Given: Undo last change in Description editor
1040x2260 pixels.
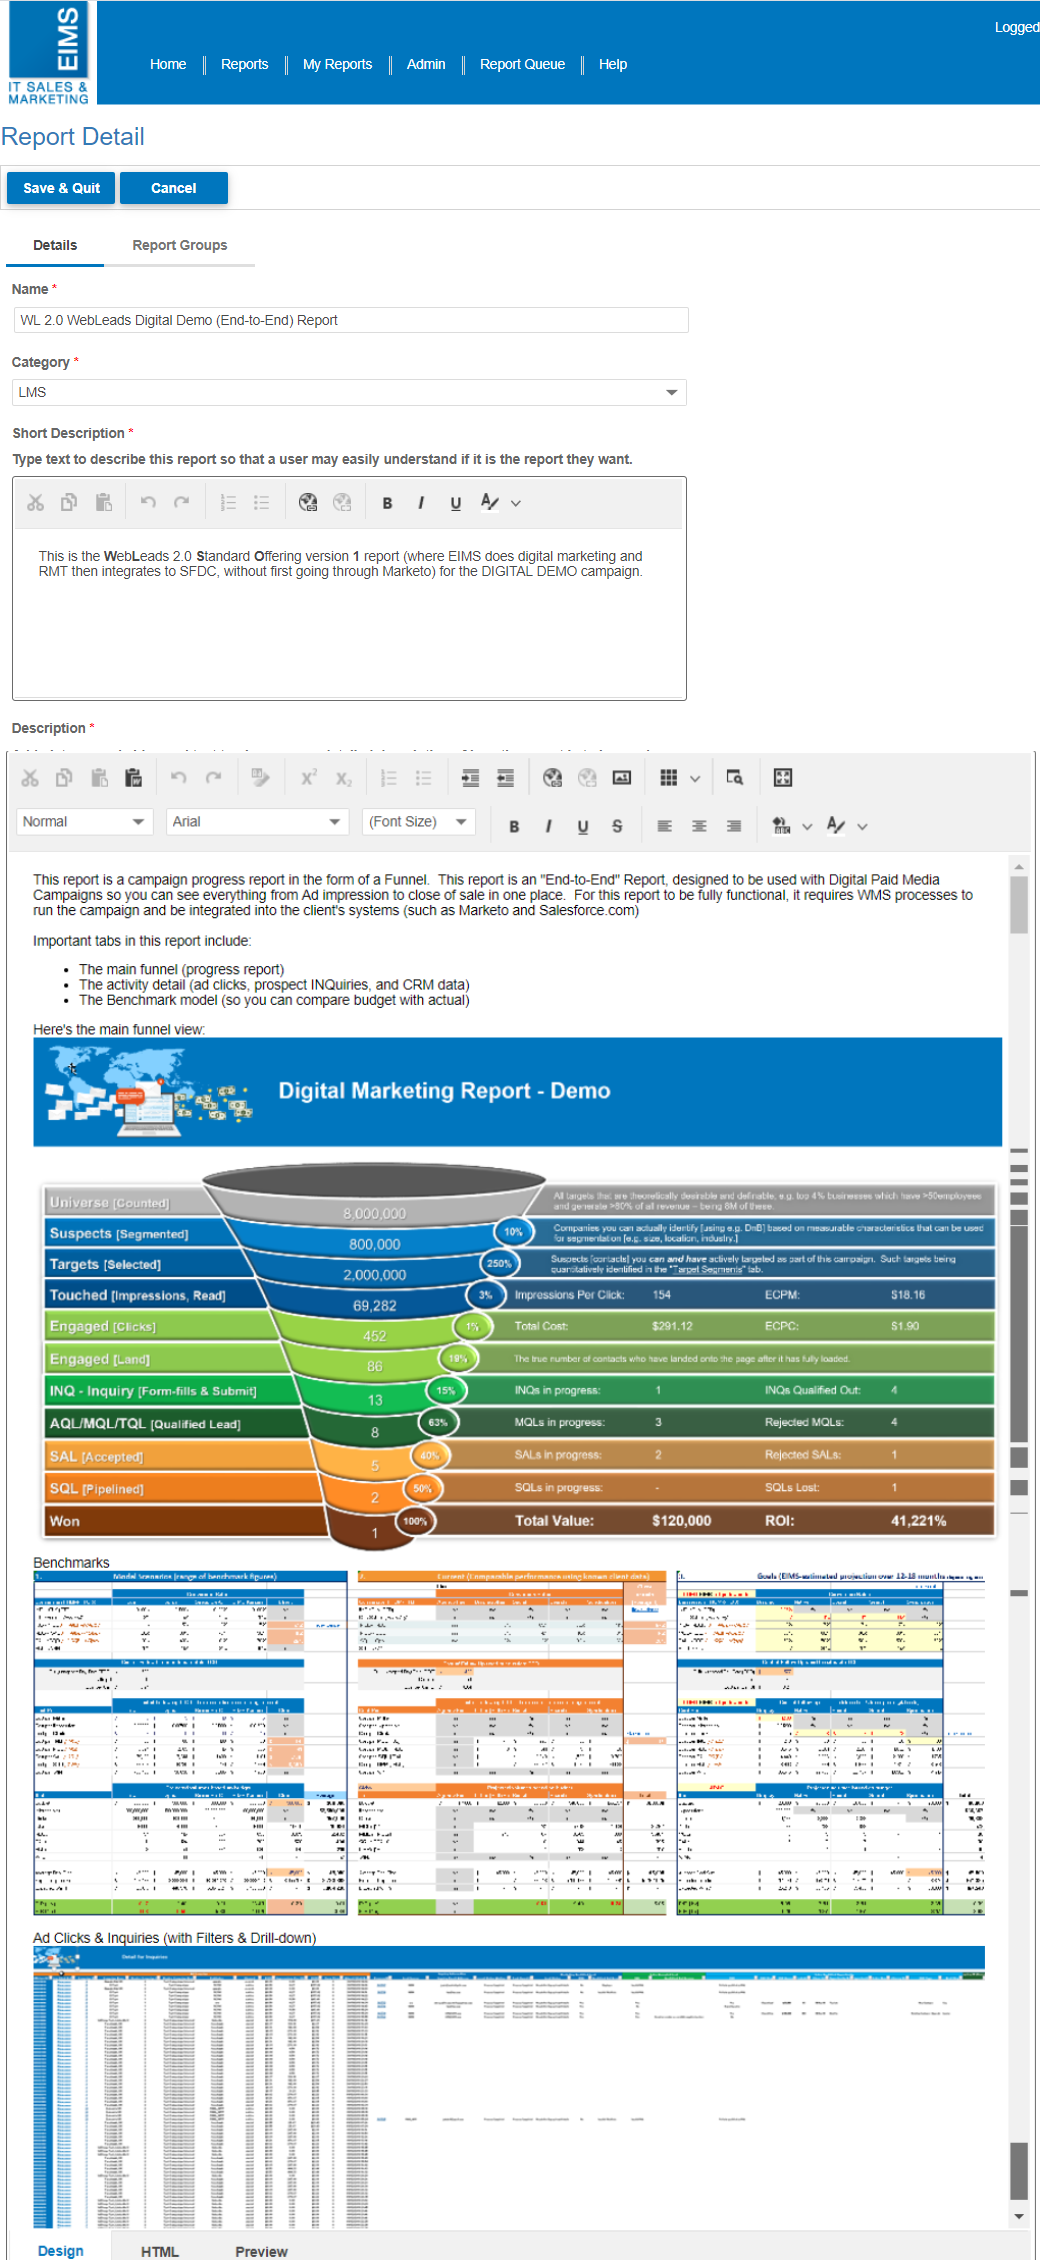Looking at the screenshot, I should (179, 778).
